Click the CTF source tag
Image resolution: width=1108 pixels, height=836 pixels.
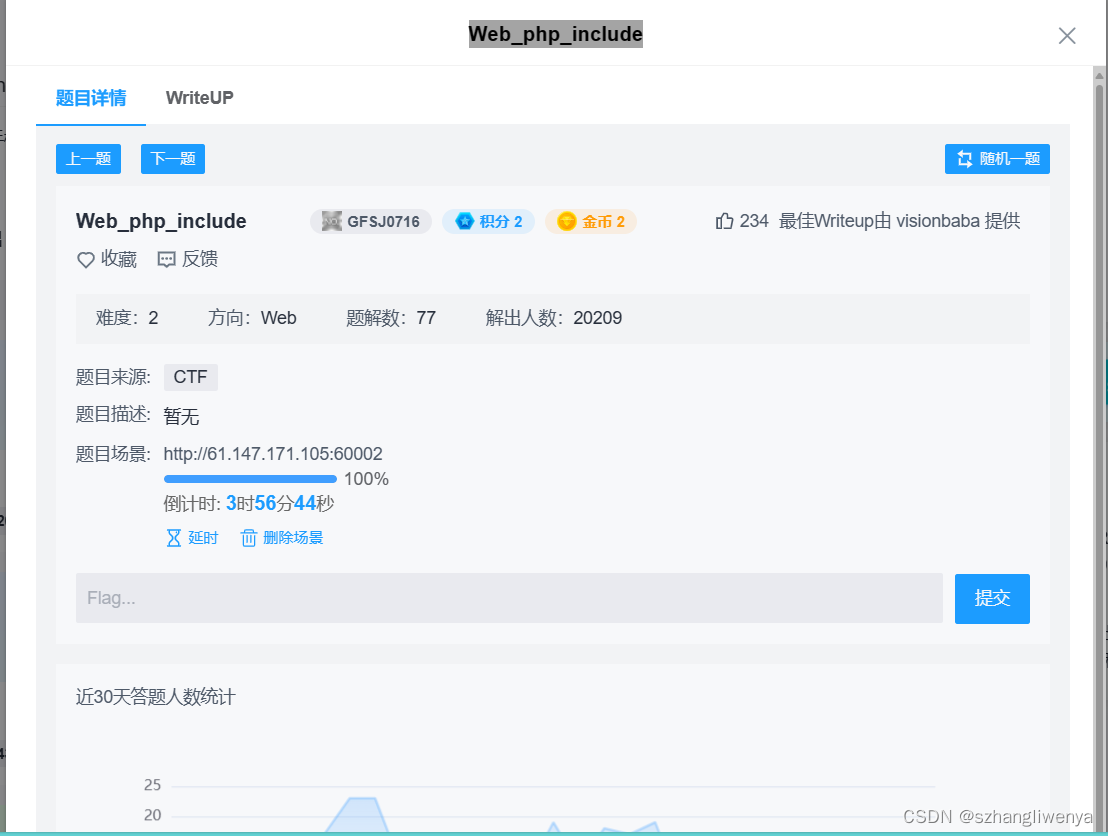(190, 377)
